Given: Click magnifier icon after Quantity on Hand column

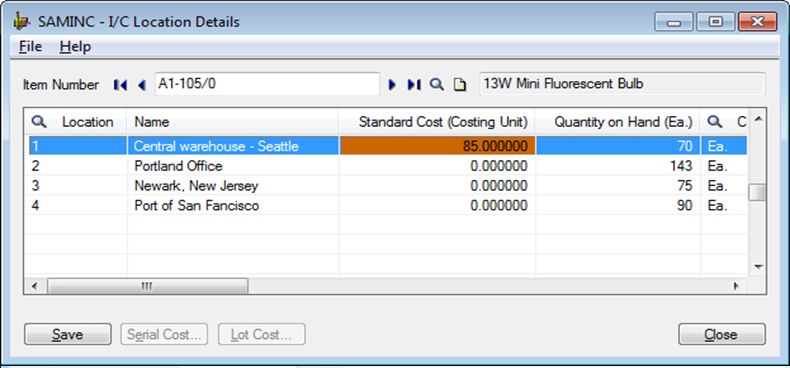Looking at the screenshot, I should click(x=715, y=121).
